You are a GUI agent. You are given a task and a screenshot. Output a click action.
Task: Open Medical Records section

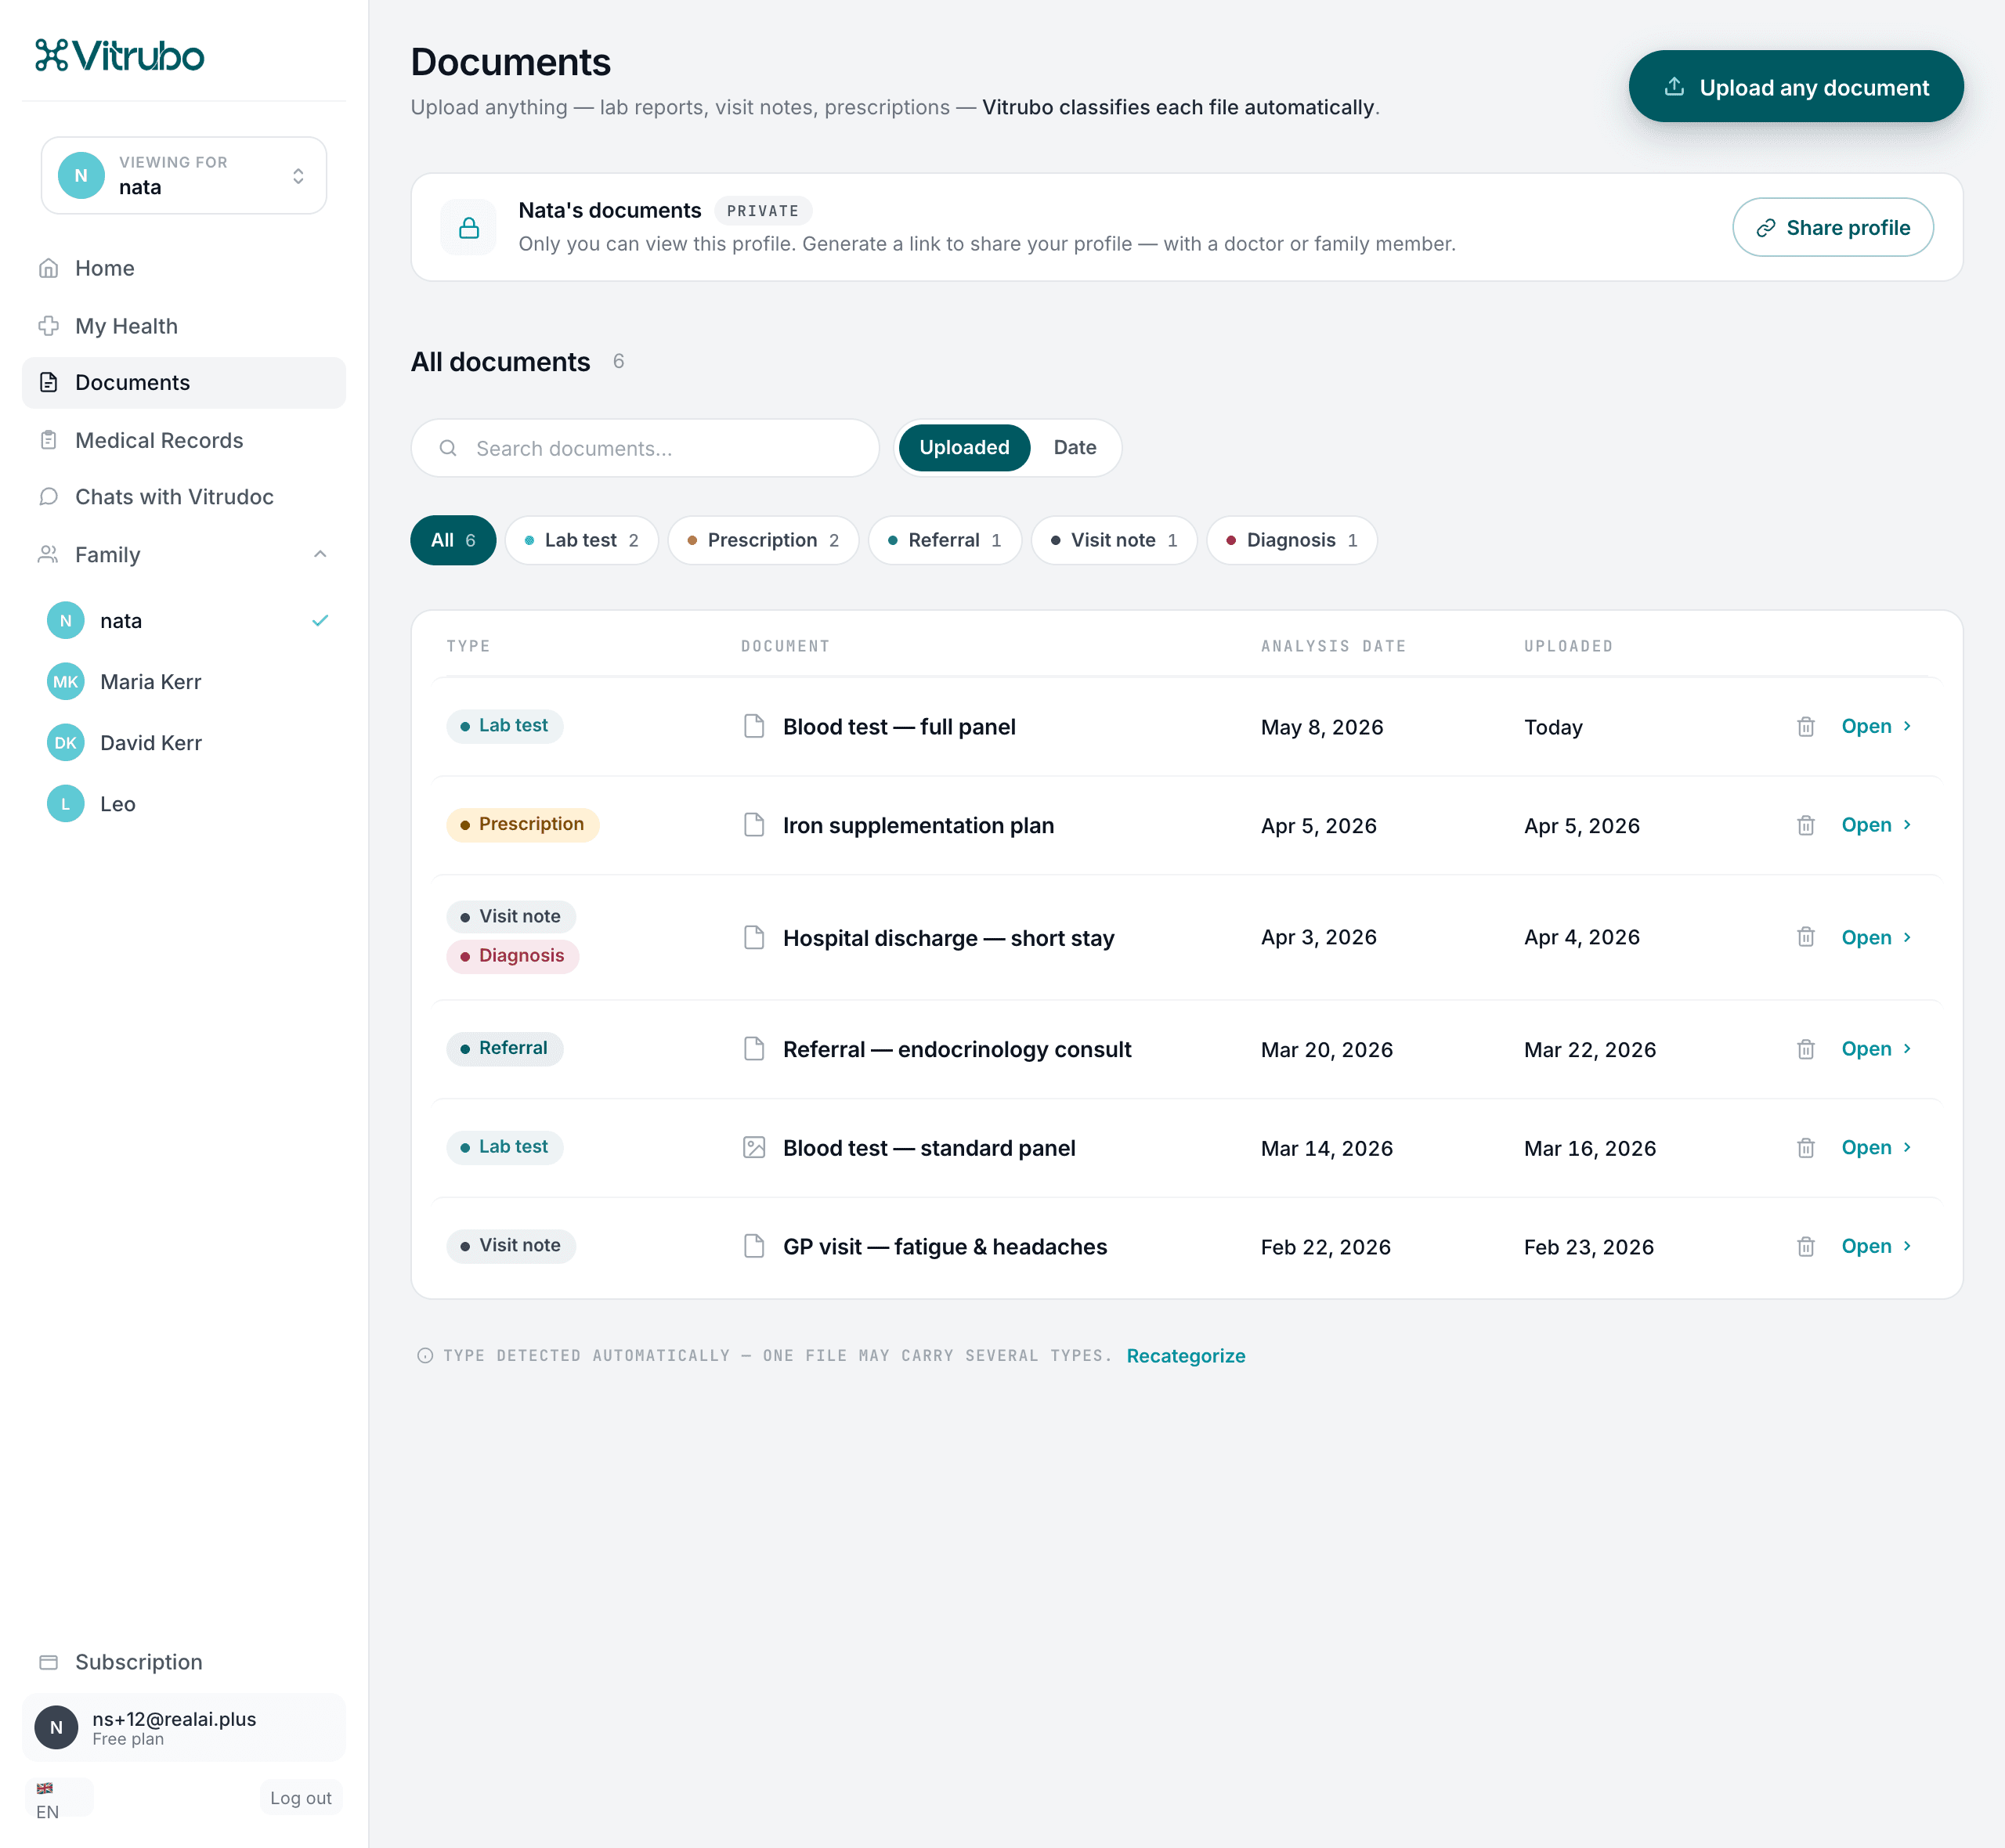(184, 440)
